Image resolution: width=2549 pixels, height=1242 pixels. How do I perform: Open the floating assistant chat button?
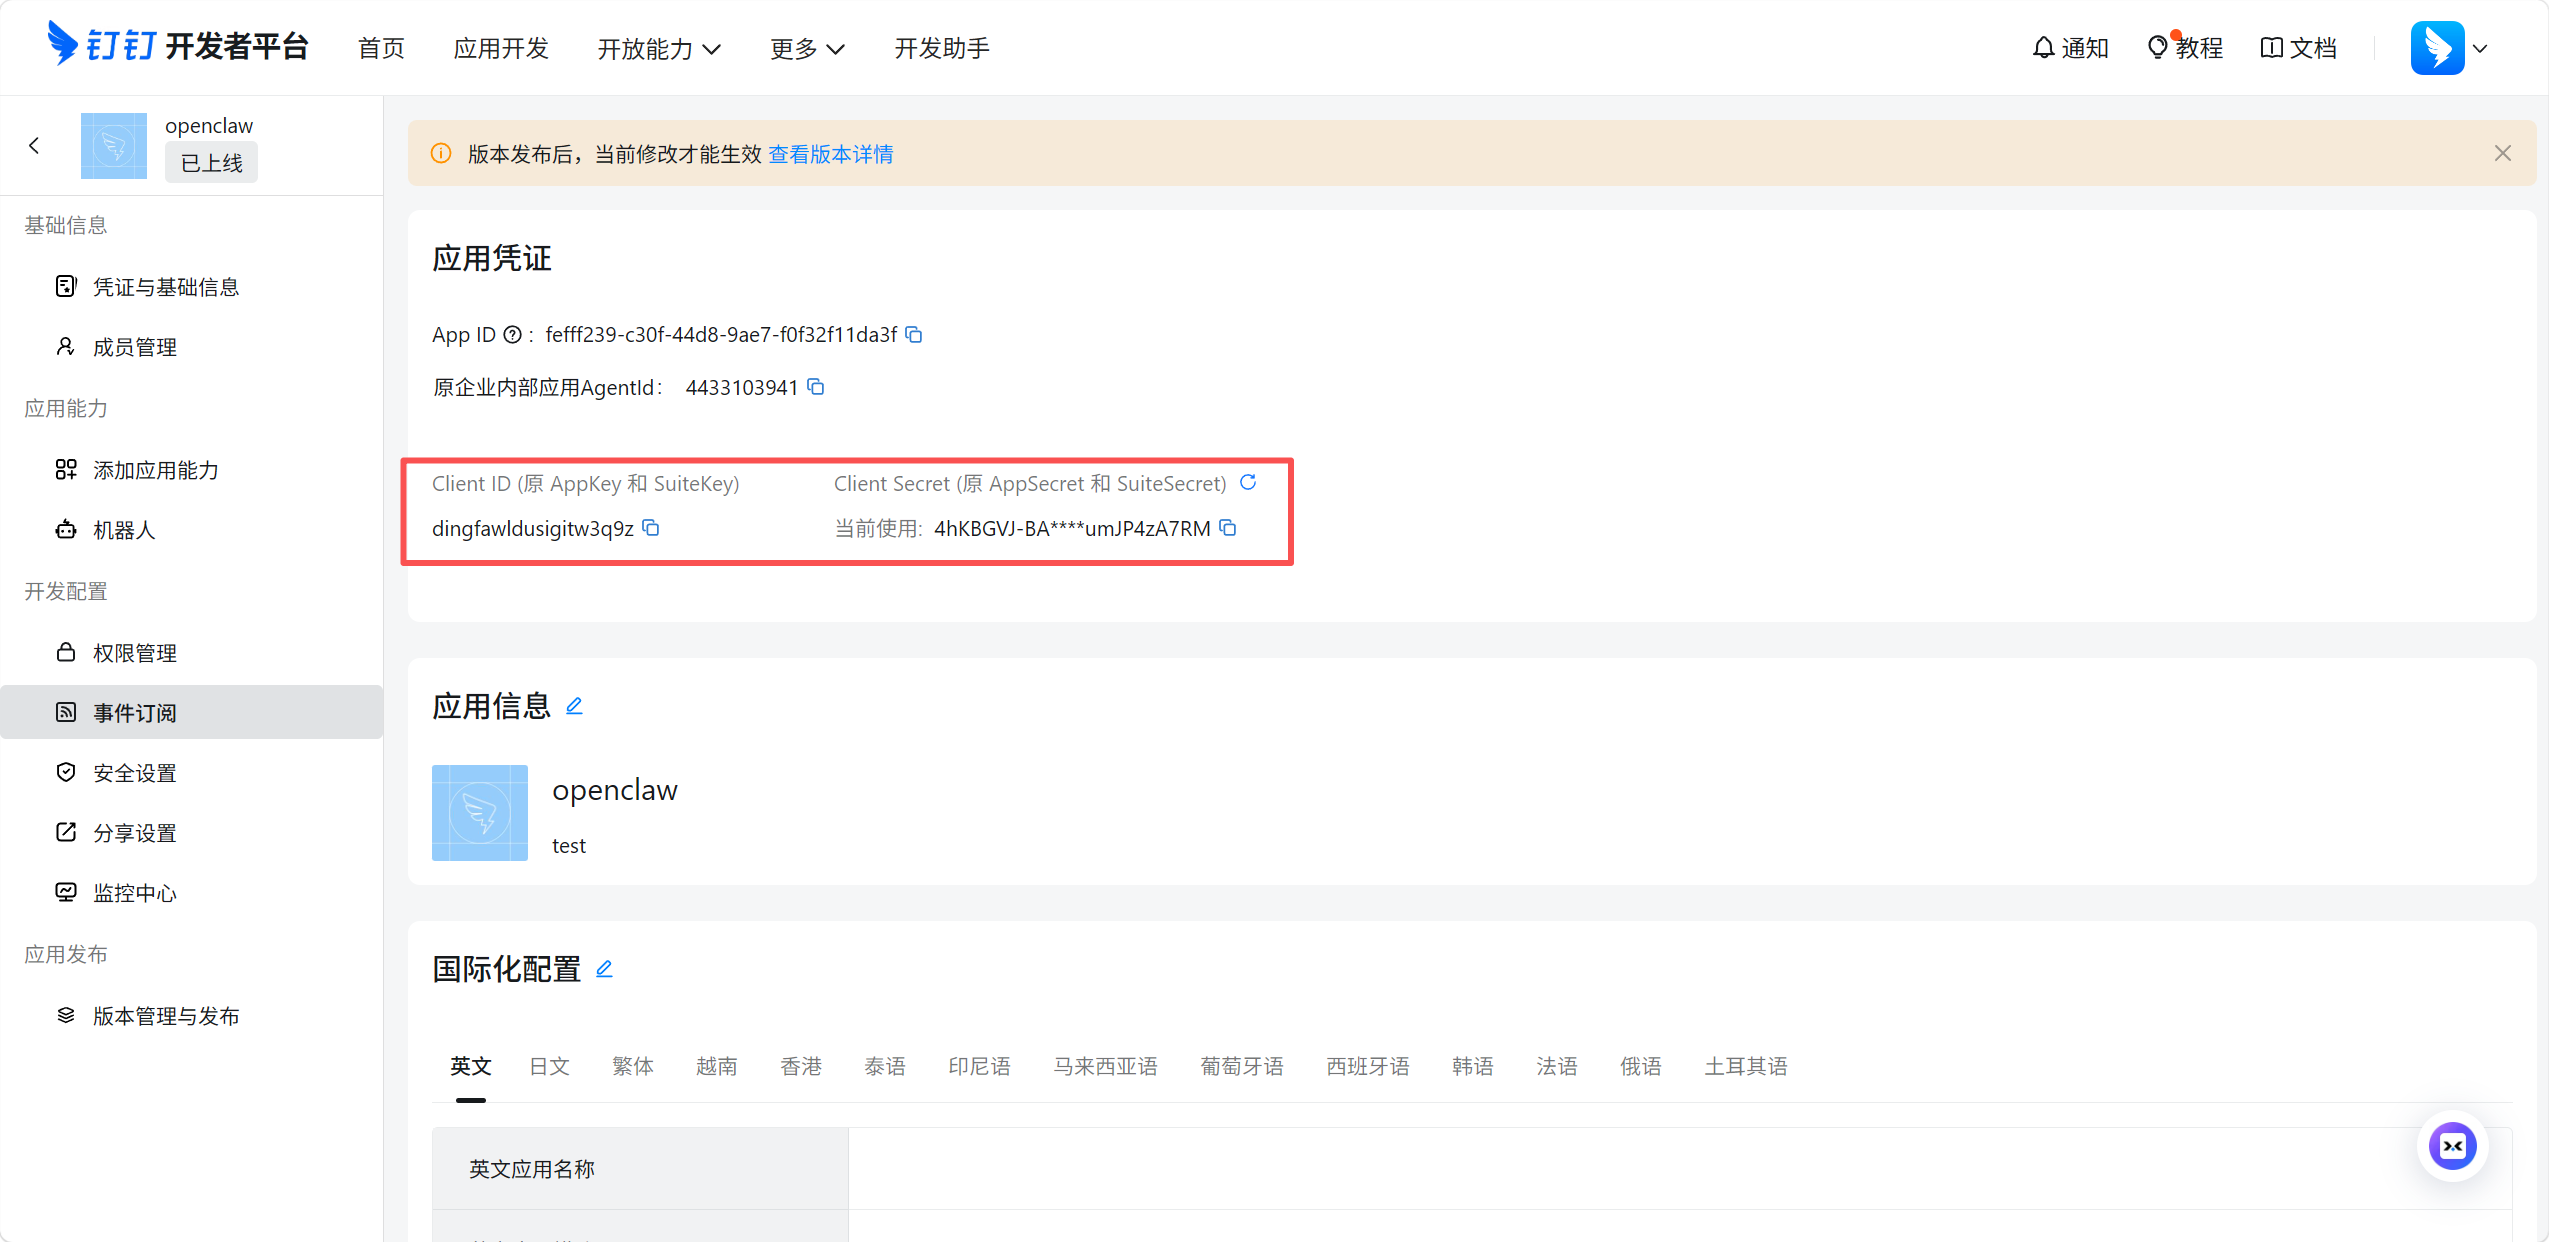coord(2452,1146)
